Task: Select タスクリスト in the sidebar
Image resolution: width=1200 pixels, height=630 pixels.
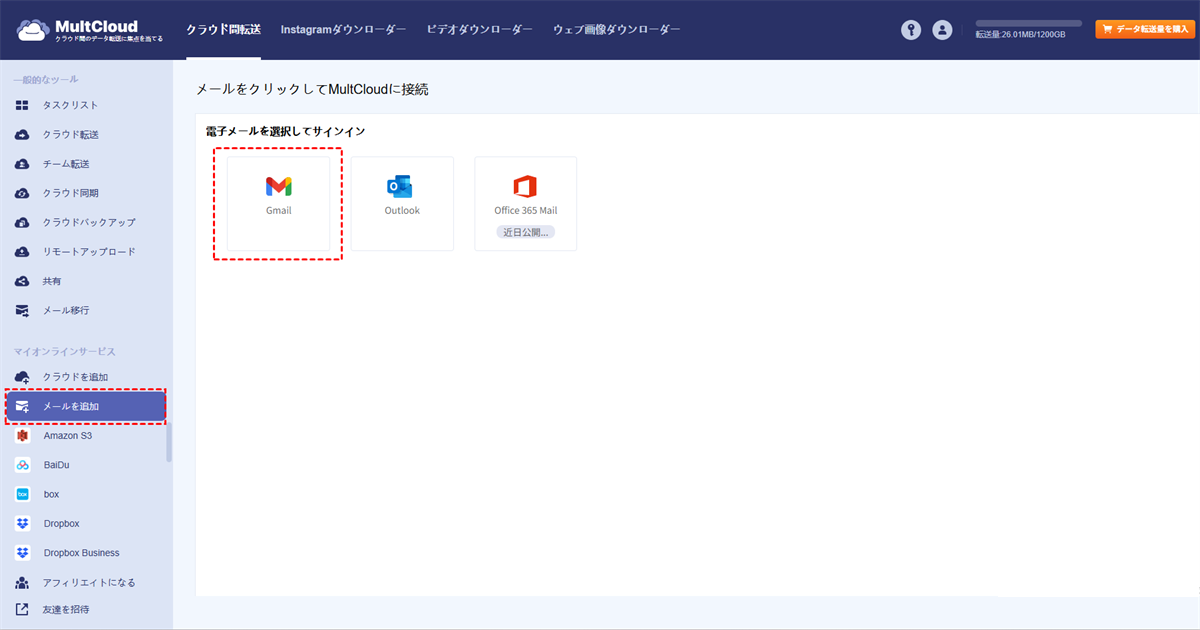Action: [x=70, y=105]
